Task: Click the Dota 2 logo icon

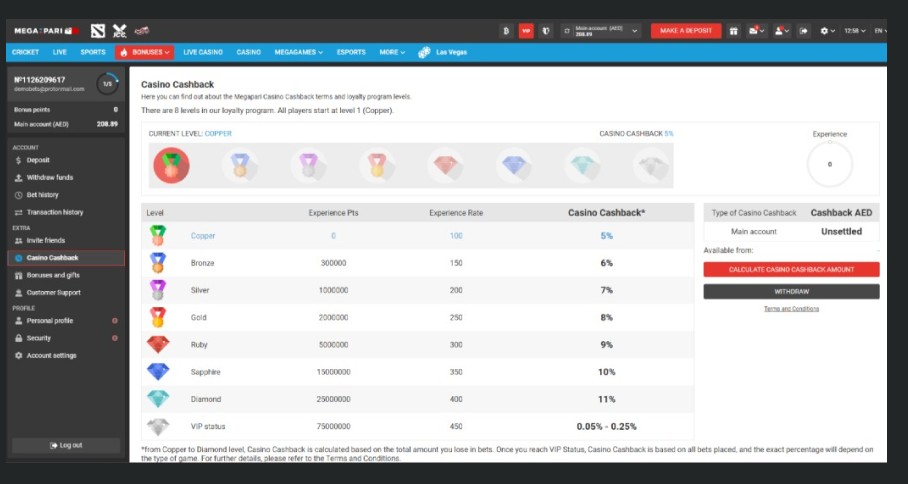Action: (97, 31)
